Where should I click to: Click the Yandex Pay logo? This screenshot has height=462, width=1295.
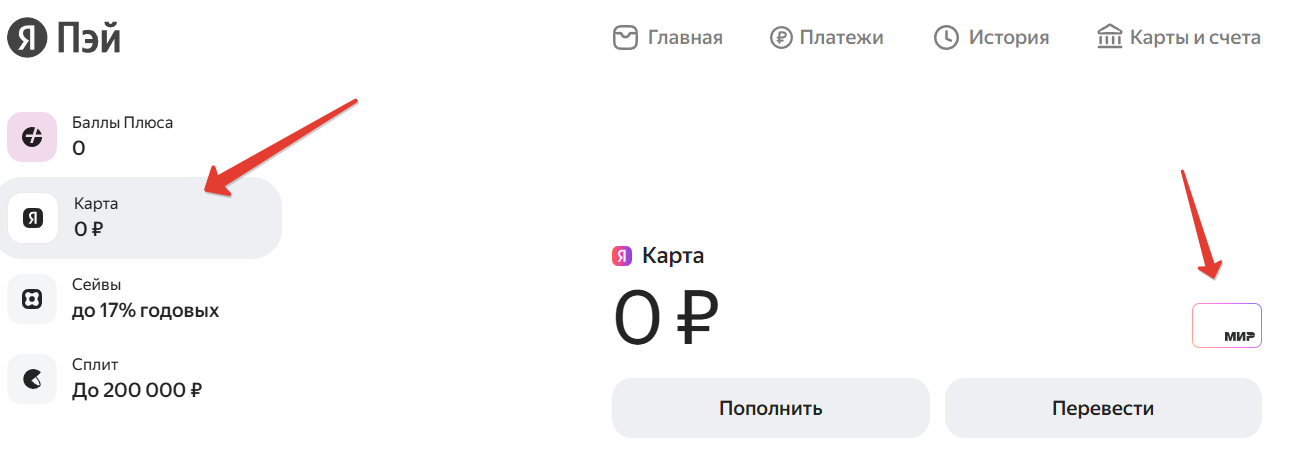64,38
